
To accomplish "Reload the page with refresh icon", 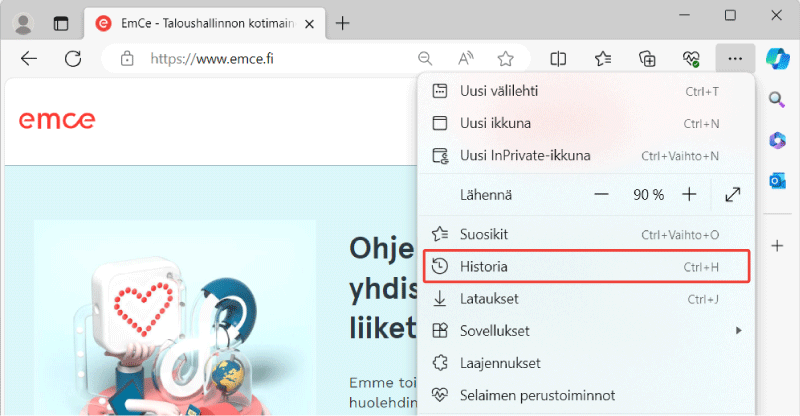I will point(73,59).
